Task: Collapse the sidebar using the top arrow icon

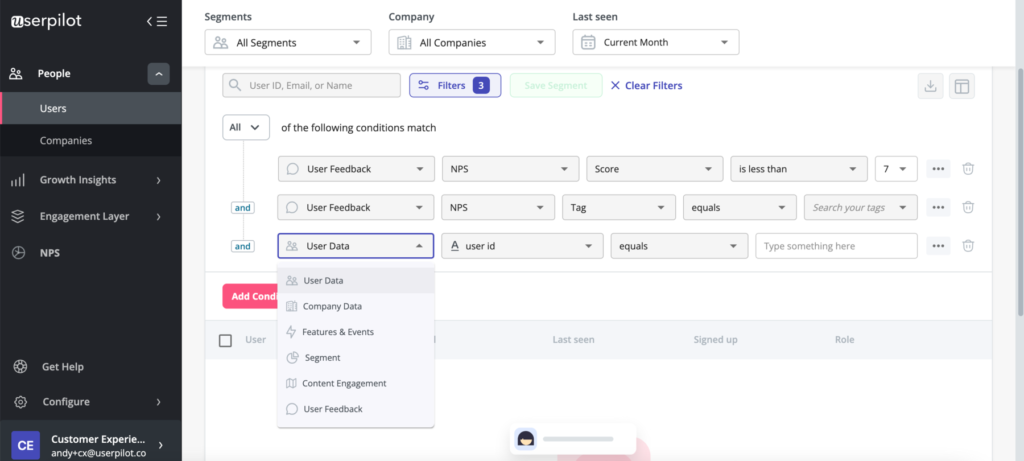Action: click(x=156, y=21)
